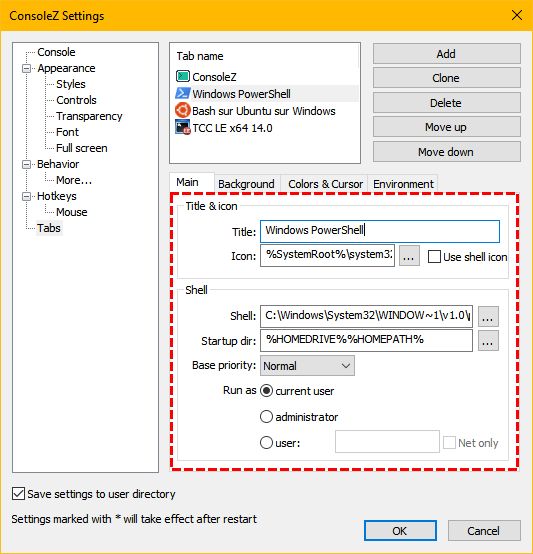Image resolution: width=533 pixels, height=554 pixels.
Task: Click the Windows PowerShell icon in tab list
Action: tap(183, 93)
